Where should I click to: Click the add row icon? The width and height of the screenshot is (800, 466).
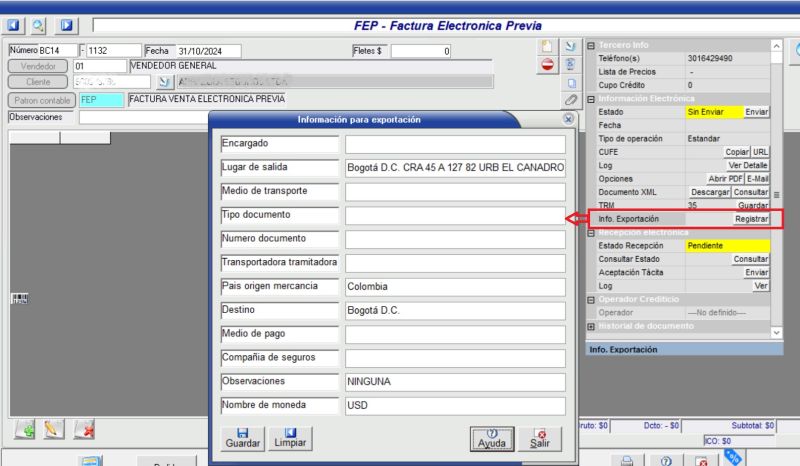[27, 429]
